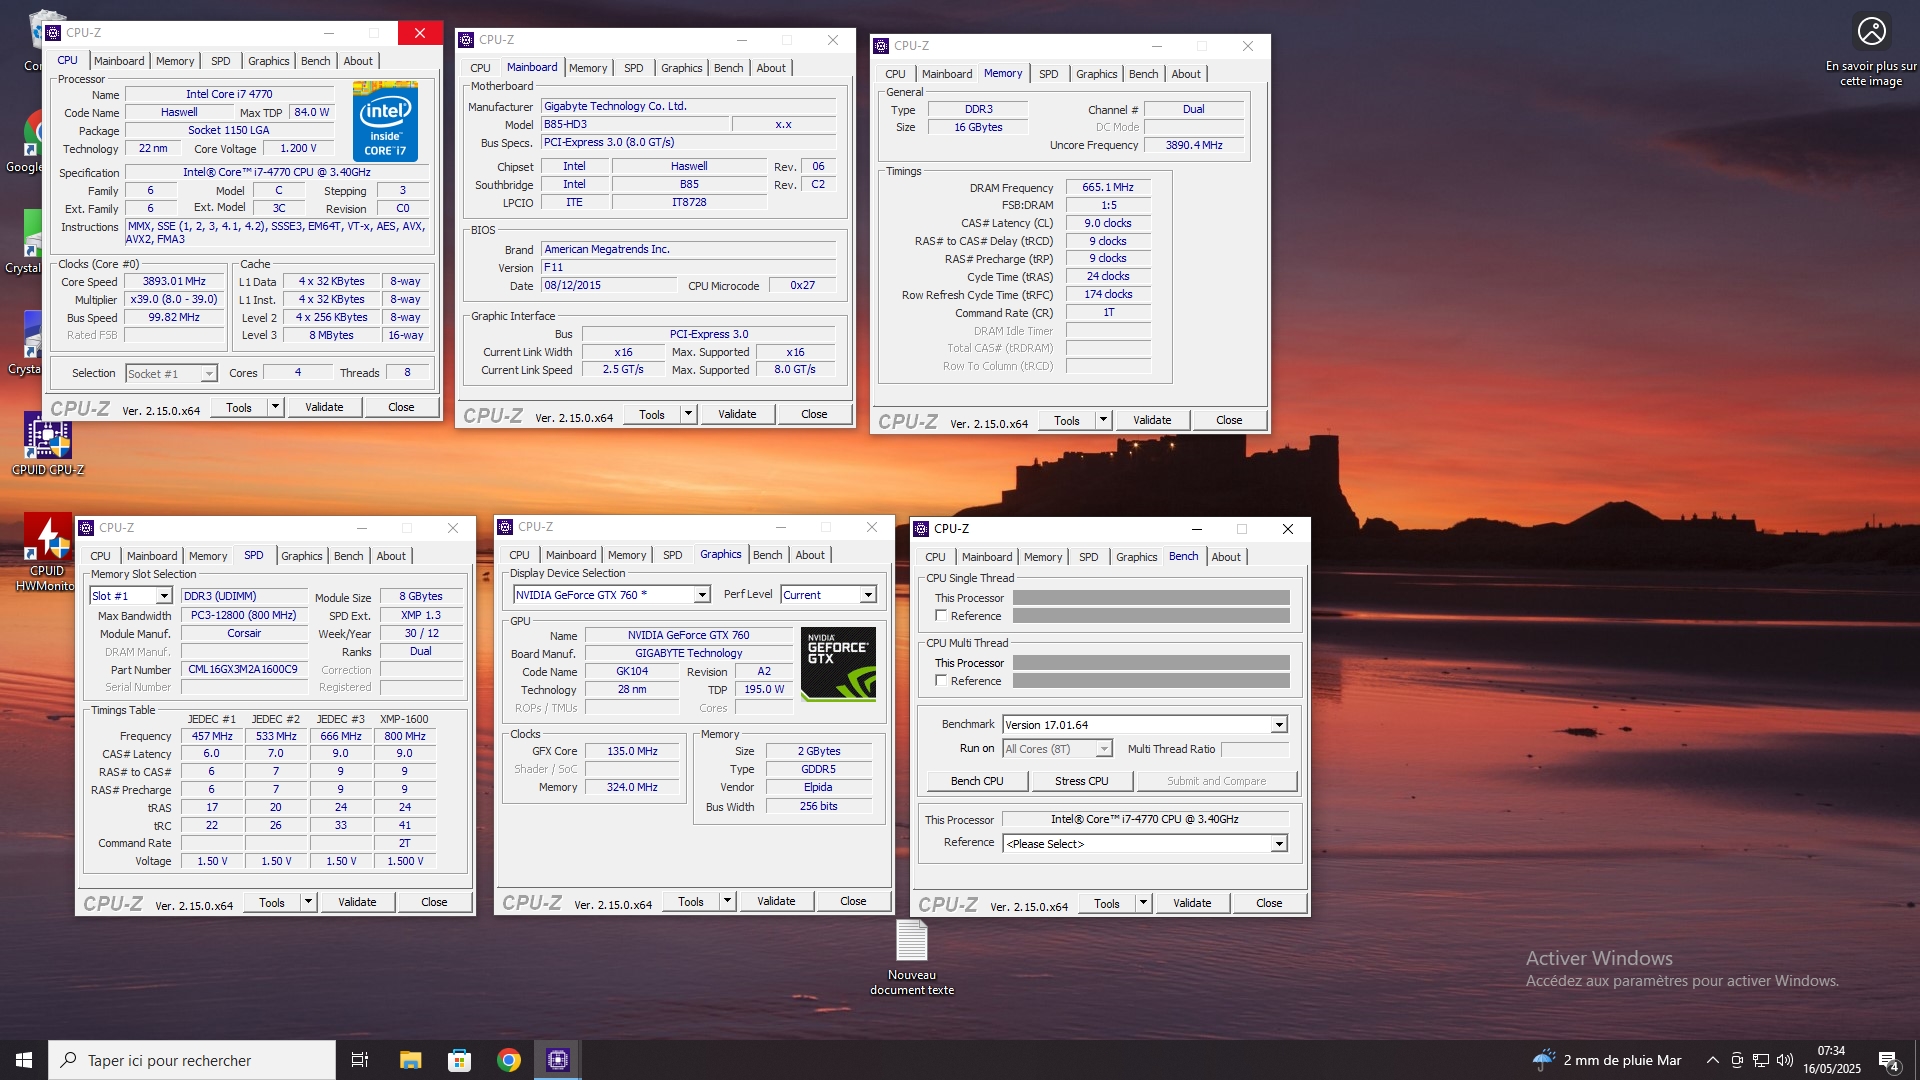Launch Google Chrome from the taskbar
Viewport: 1920px width, 1080px height.
(509, 1060)
